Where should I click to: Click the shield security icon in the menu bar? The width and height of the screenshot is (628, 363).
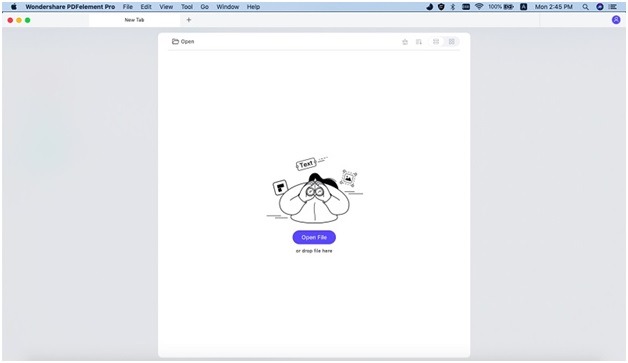pyautogui.click(x=441, y=7)
